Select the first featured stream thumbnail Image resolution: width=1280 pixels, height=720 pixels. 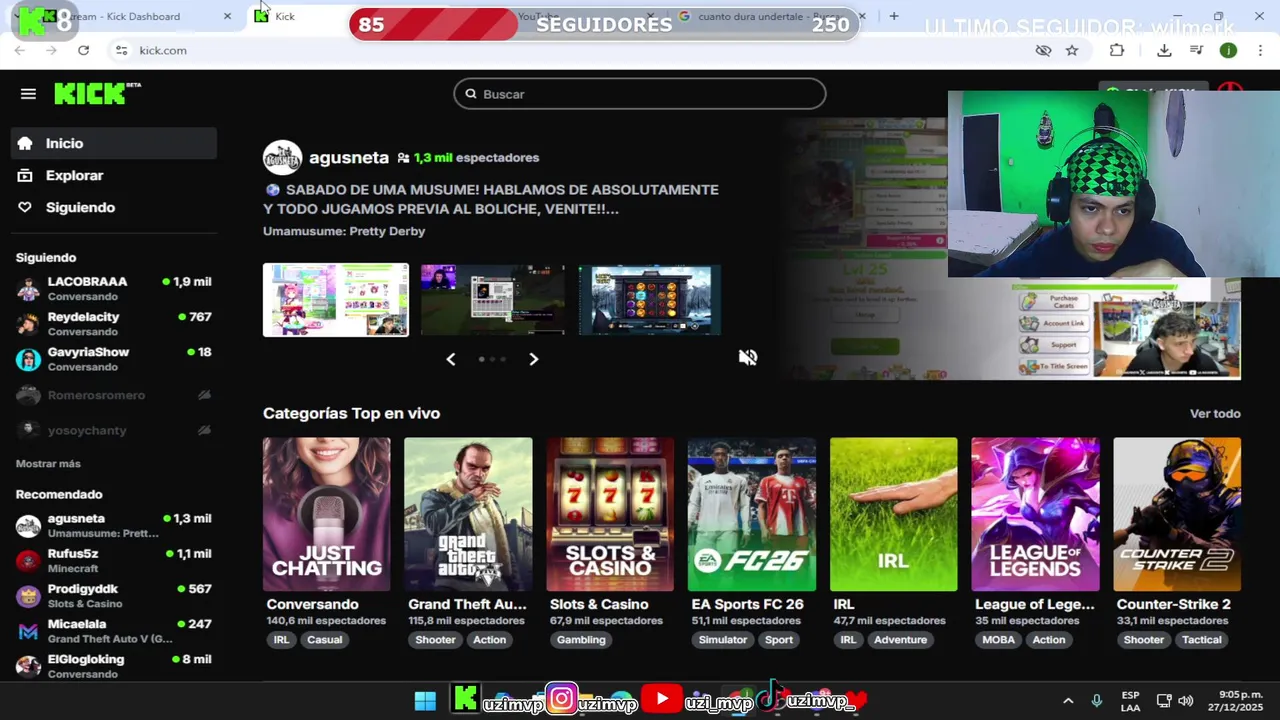[336, 300]
